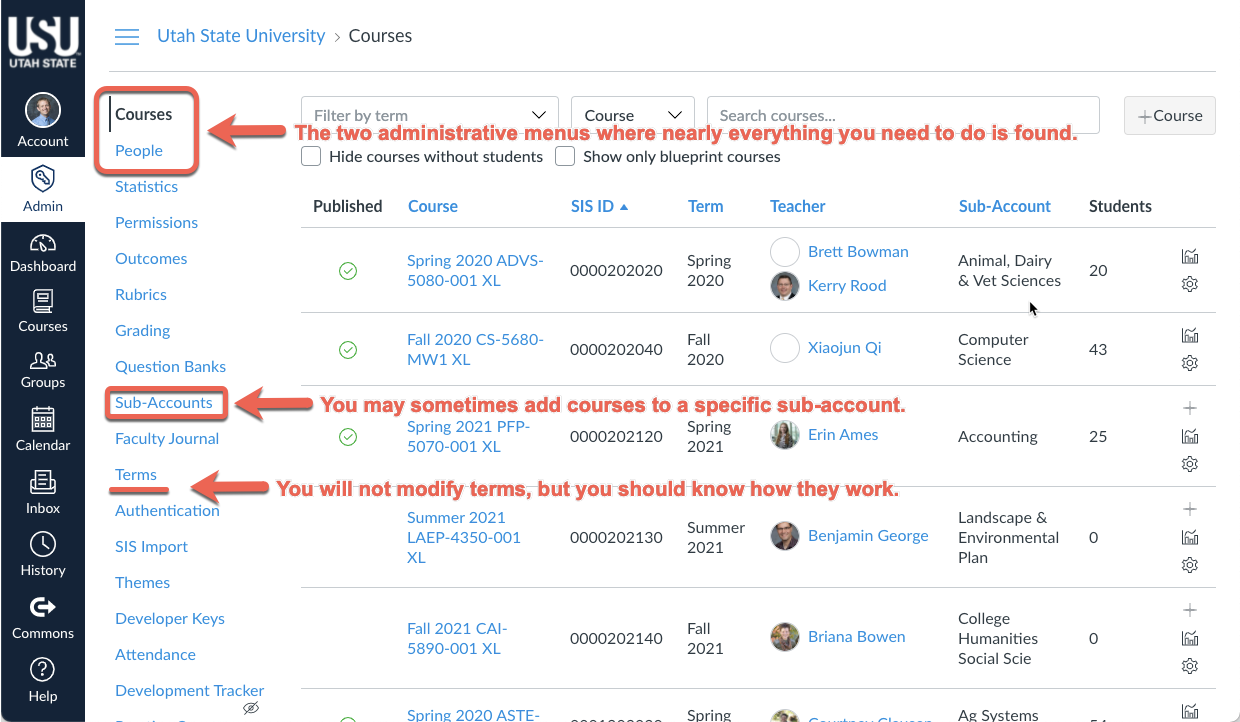
Task: Toggle the hamburger navigation menu
Action: pos(127,37)
